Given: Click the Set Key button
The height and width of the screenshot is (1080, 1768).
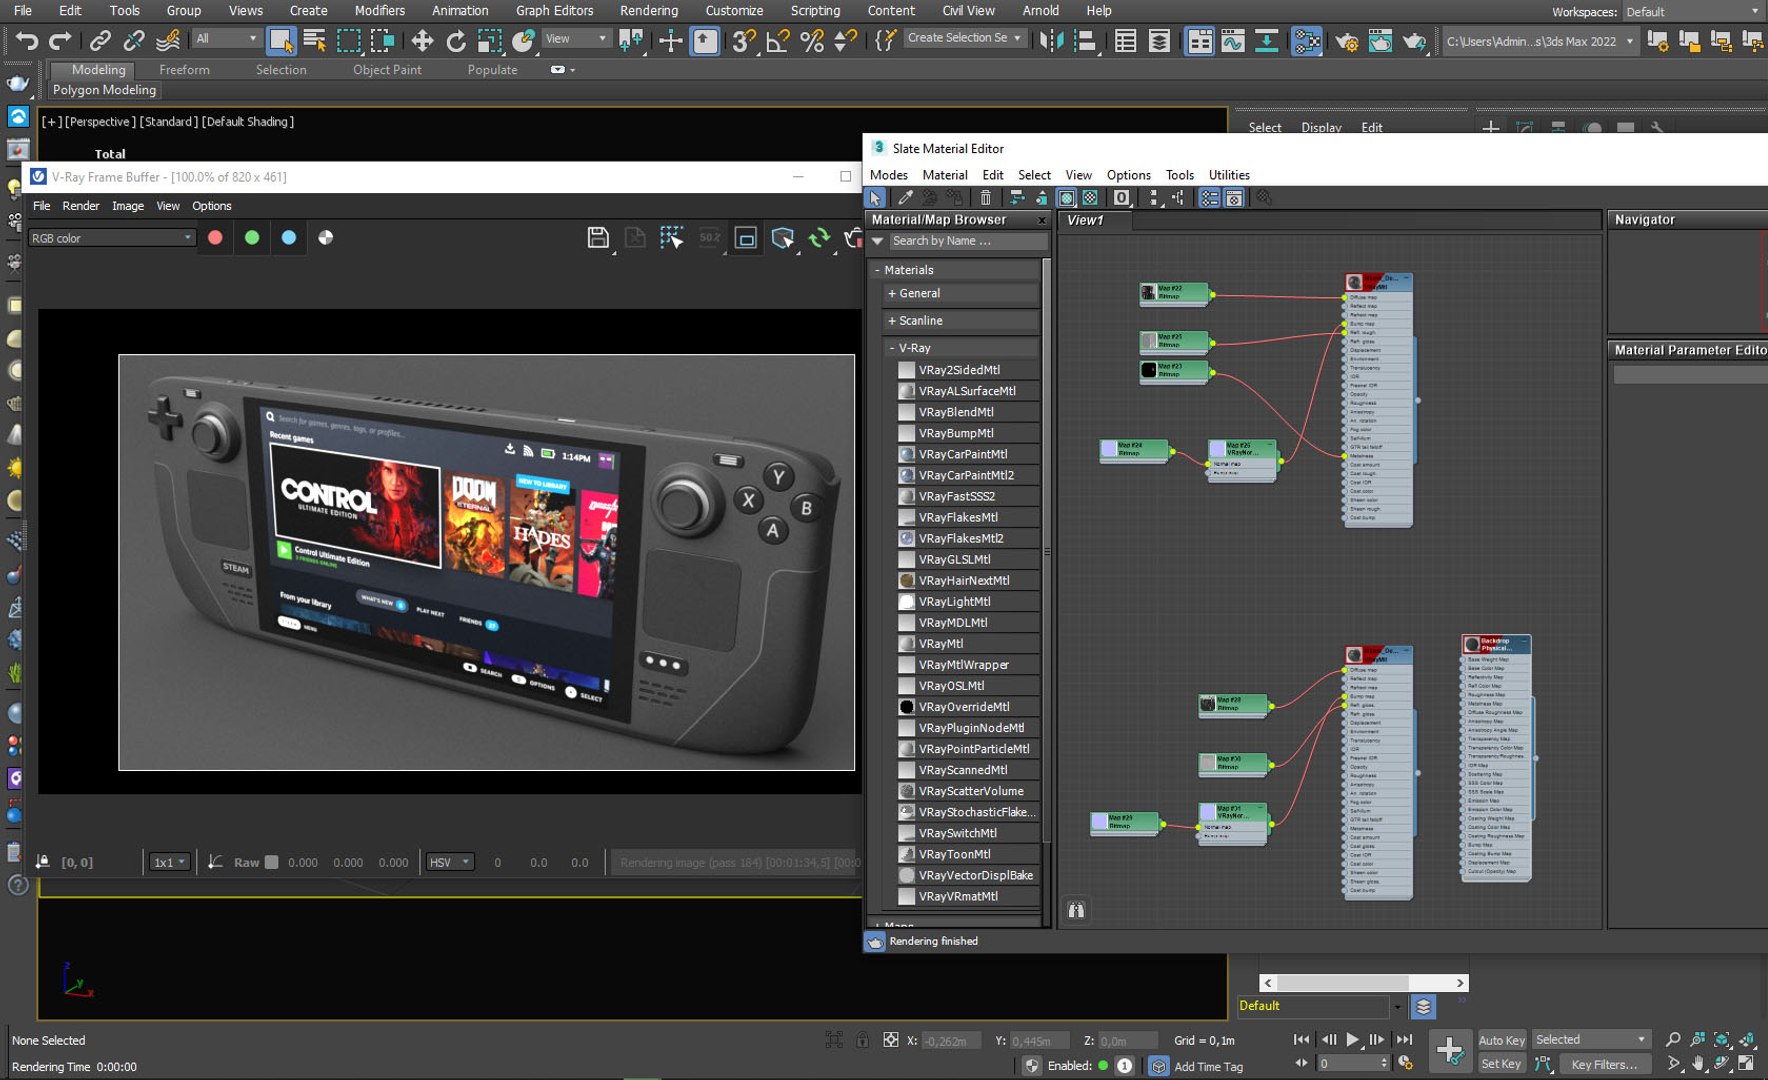Looking at the screenshot, I should pyautogui.click(x=1500, y=1064).
